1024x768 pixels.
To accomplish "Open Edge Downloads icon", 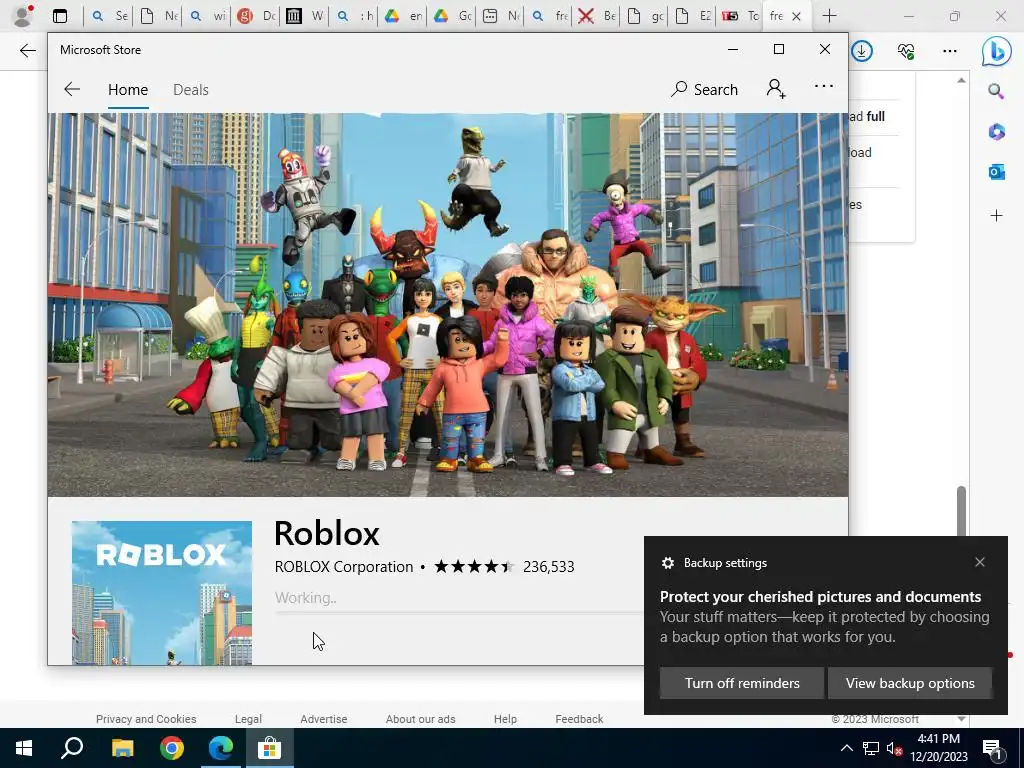I will 861,51.
